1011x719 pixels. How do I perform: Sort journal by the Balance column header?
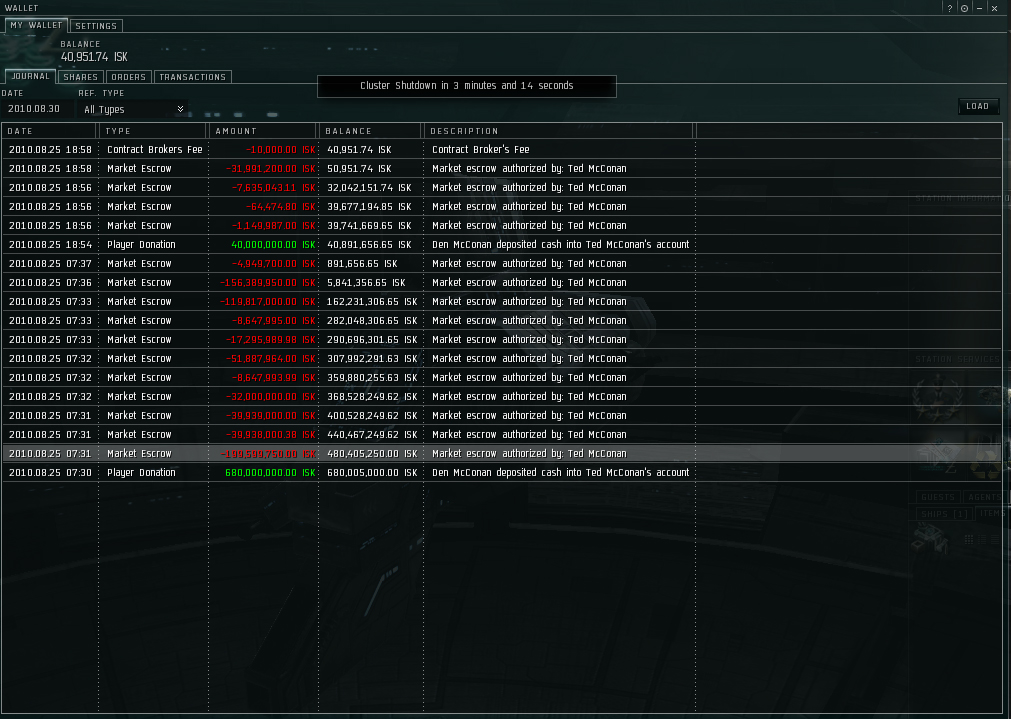click(x=371, y=131)
